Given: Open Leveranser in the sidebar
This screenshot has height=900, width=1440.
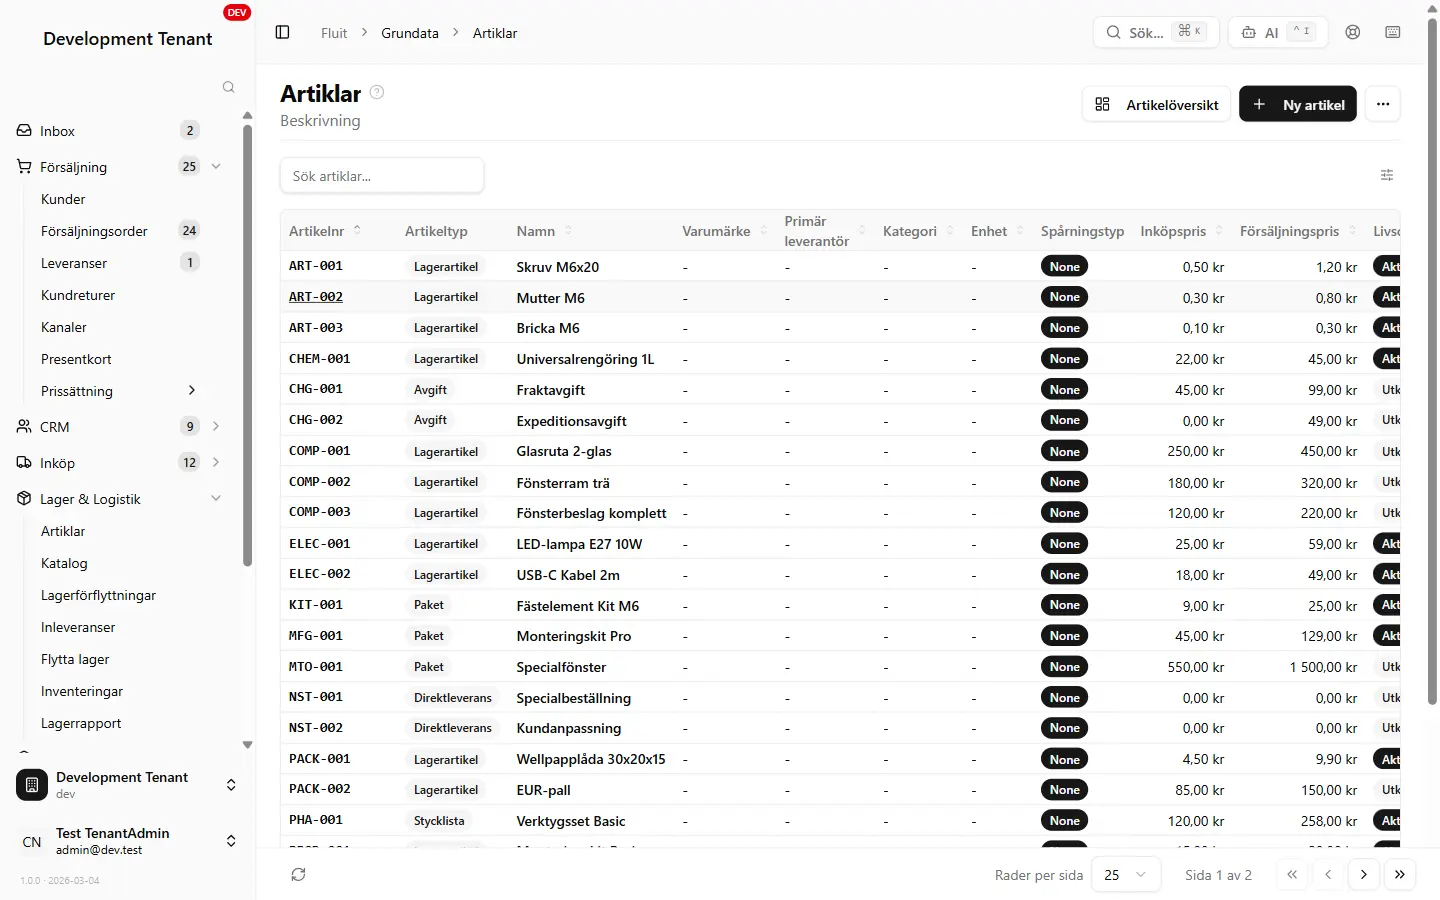Looking at the screenshot, I should coord(74,263).
